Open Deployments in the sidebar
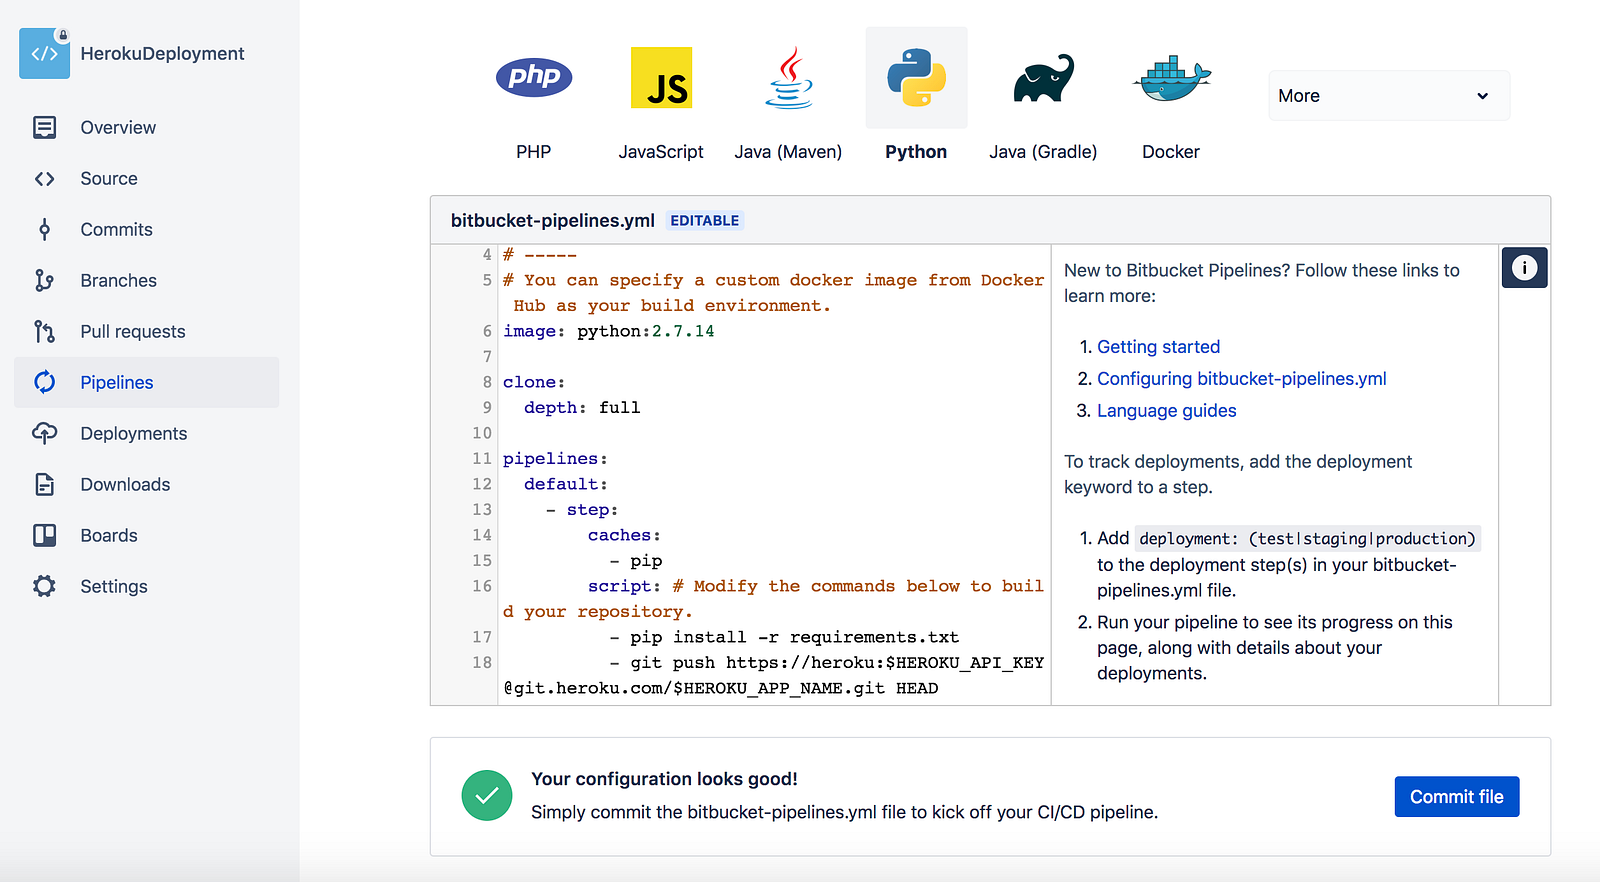Image resolution: width=1600 pixels, height=882 pixels. click(x=146, y=433)
